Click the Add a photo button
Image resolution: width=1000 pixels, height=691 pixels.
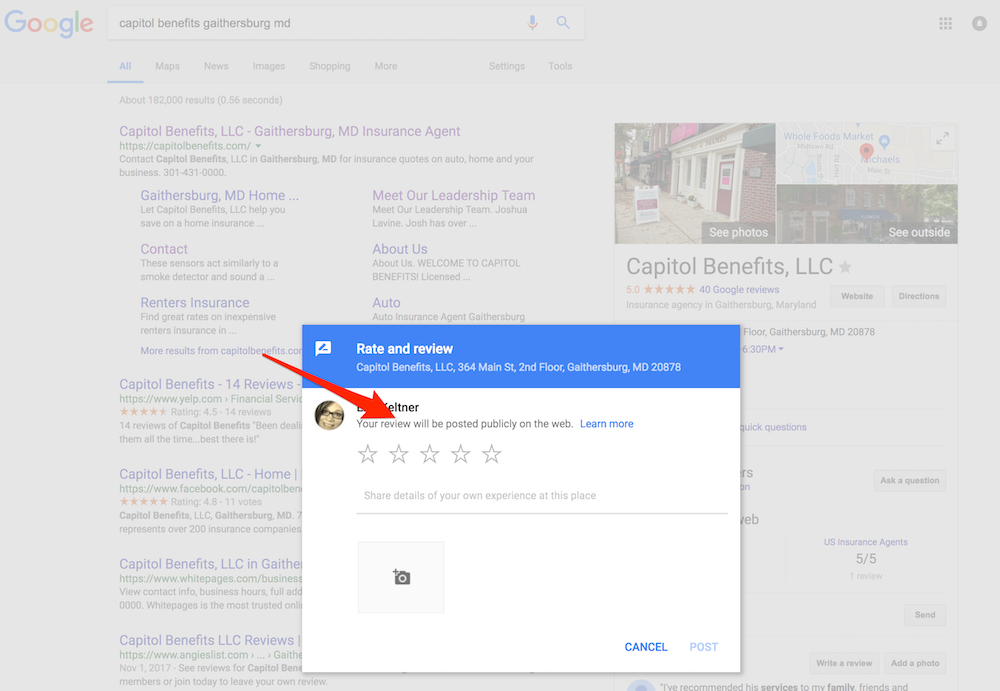(915, 663)
